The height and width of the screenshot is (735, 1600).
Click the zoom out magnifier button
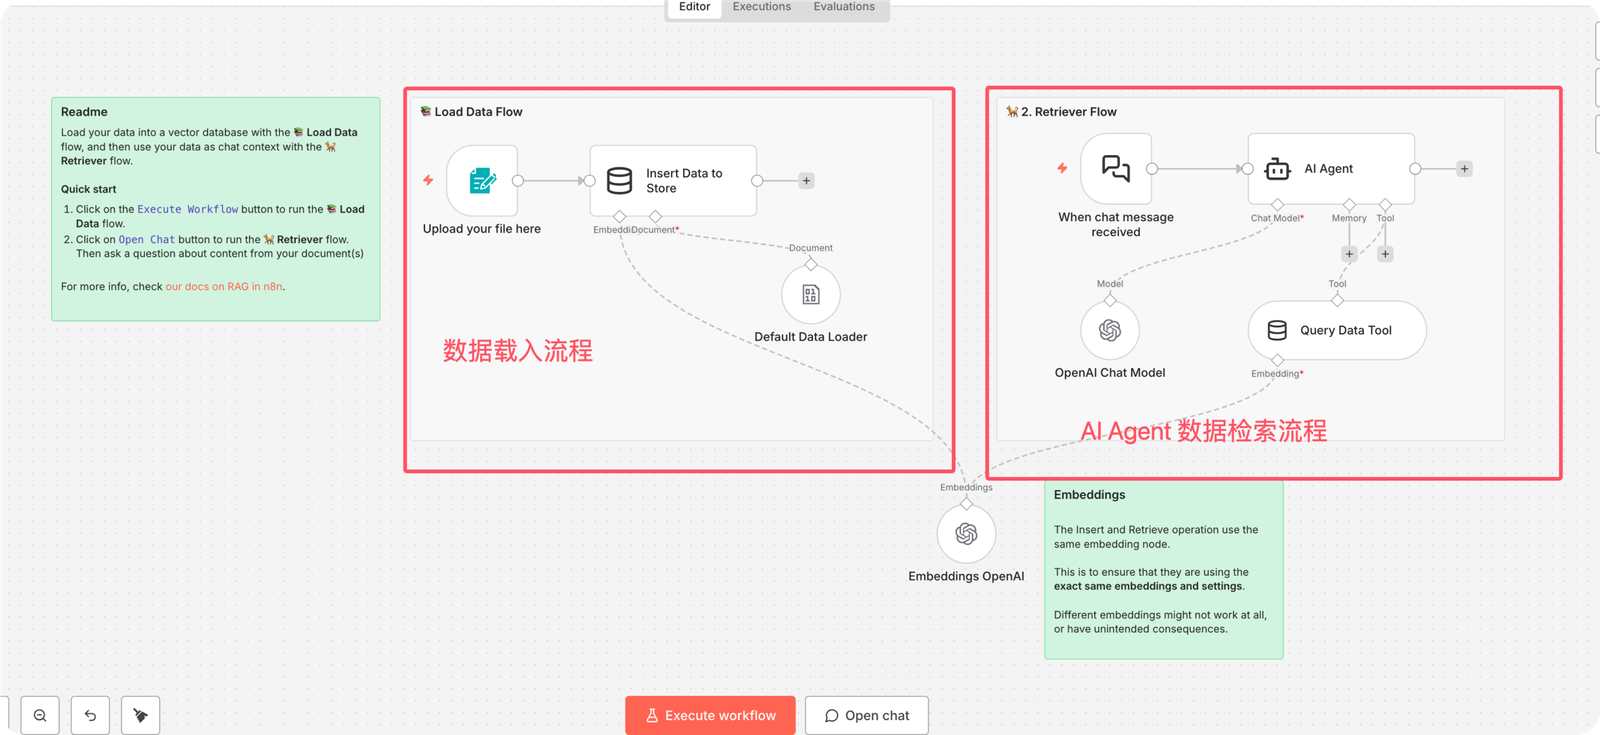pos(40,715)
